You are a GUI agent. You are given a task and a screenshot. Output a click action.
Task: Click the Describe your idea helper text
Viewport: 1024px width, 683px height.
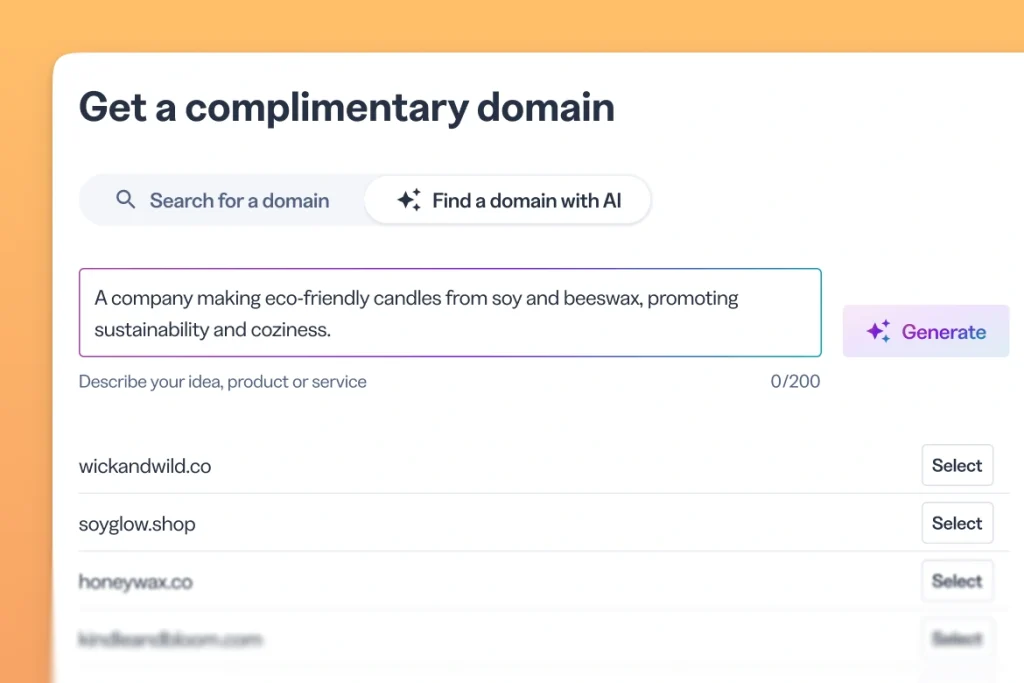pyautogui.click(x=223, y=382)
